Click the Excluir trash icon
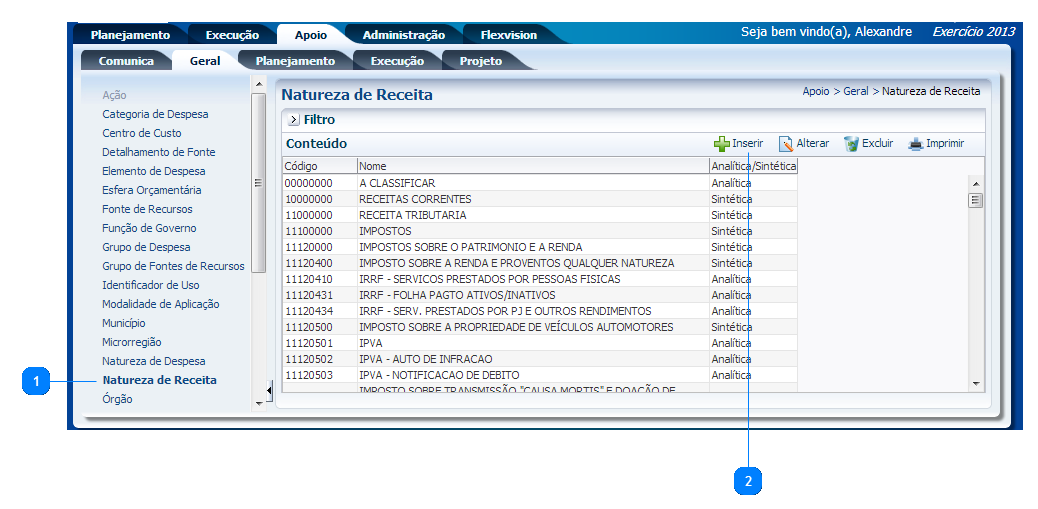The width and height of the screenshot is (1038, 509). click(x=851, y=144)
